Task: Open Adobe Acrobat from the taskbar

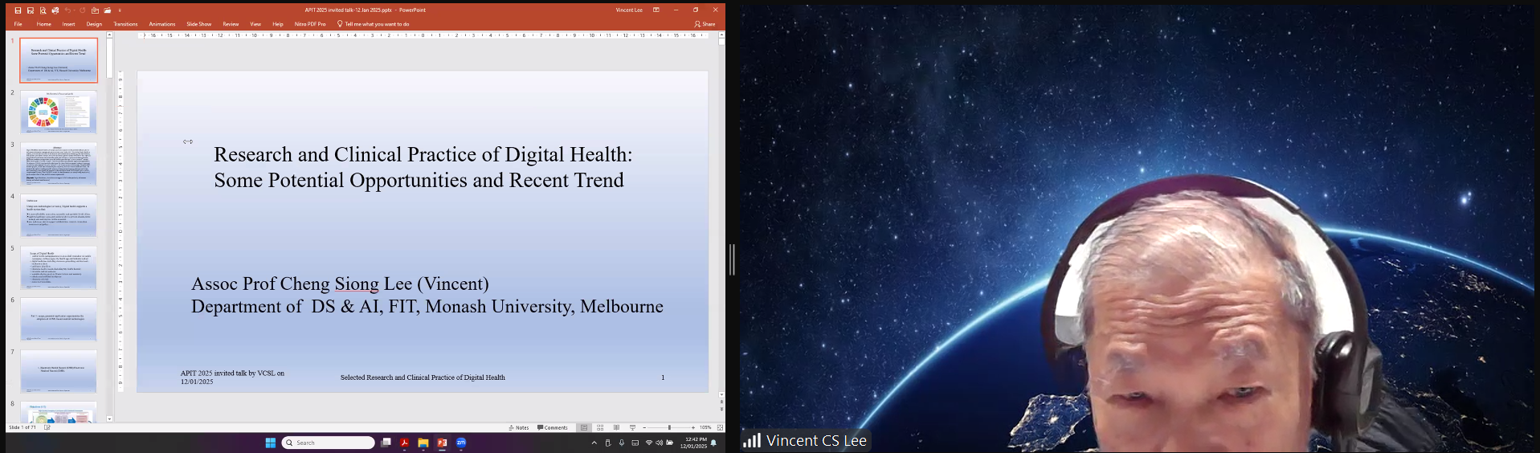Action: click(x=405, y=442)
